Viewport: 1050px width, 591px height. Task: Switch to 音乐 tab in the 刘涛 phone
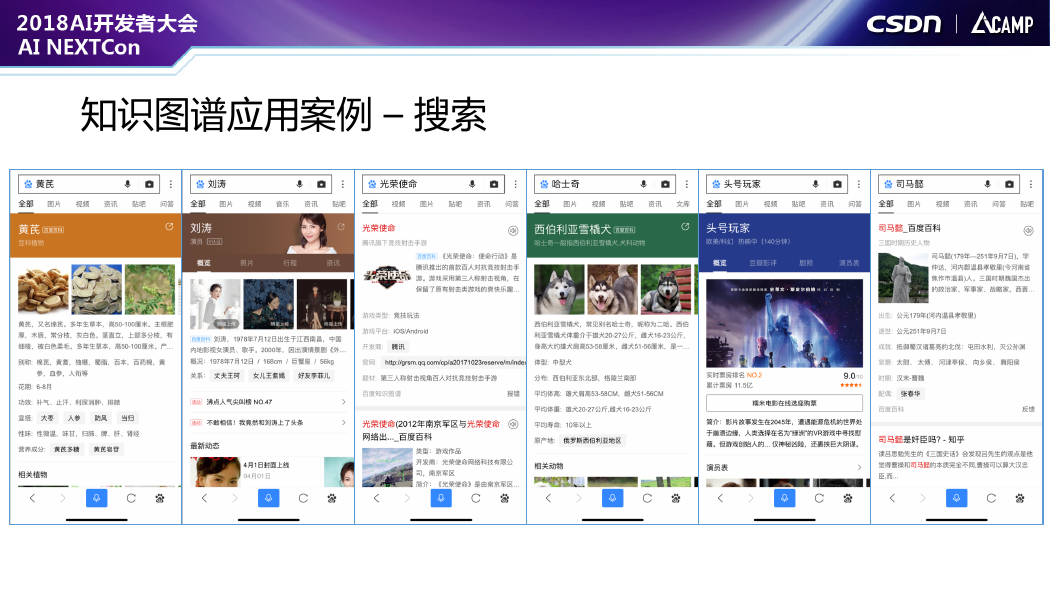283,204
